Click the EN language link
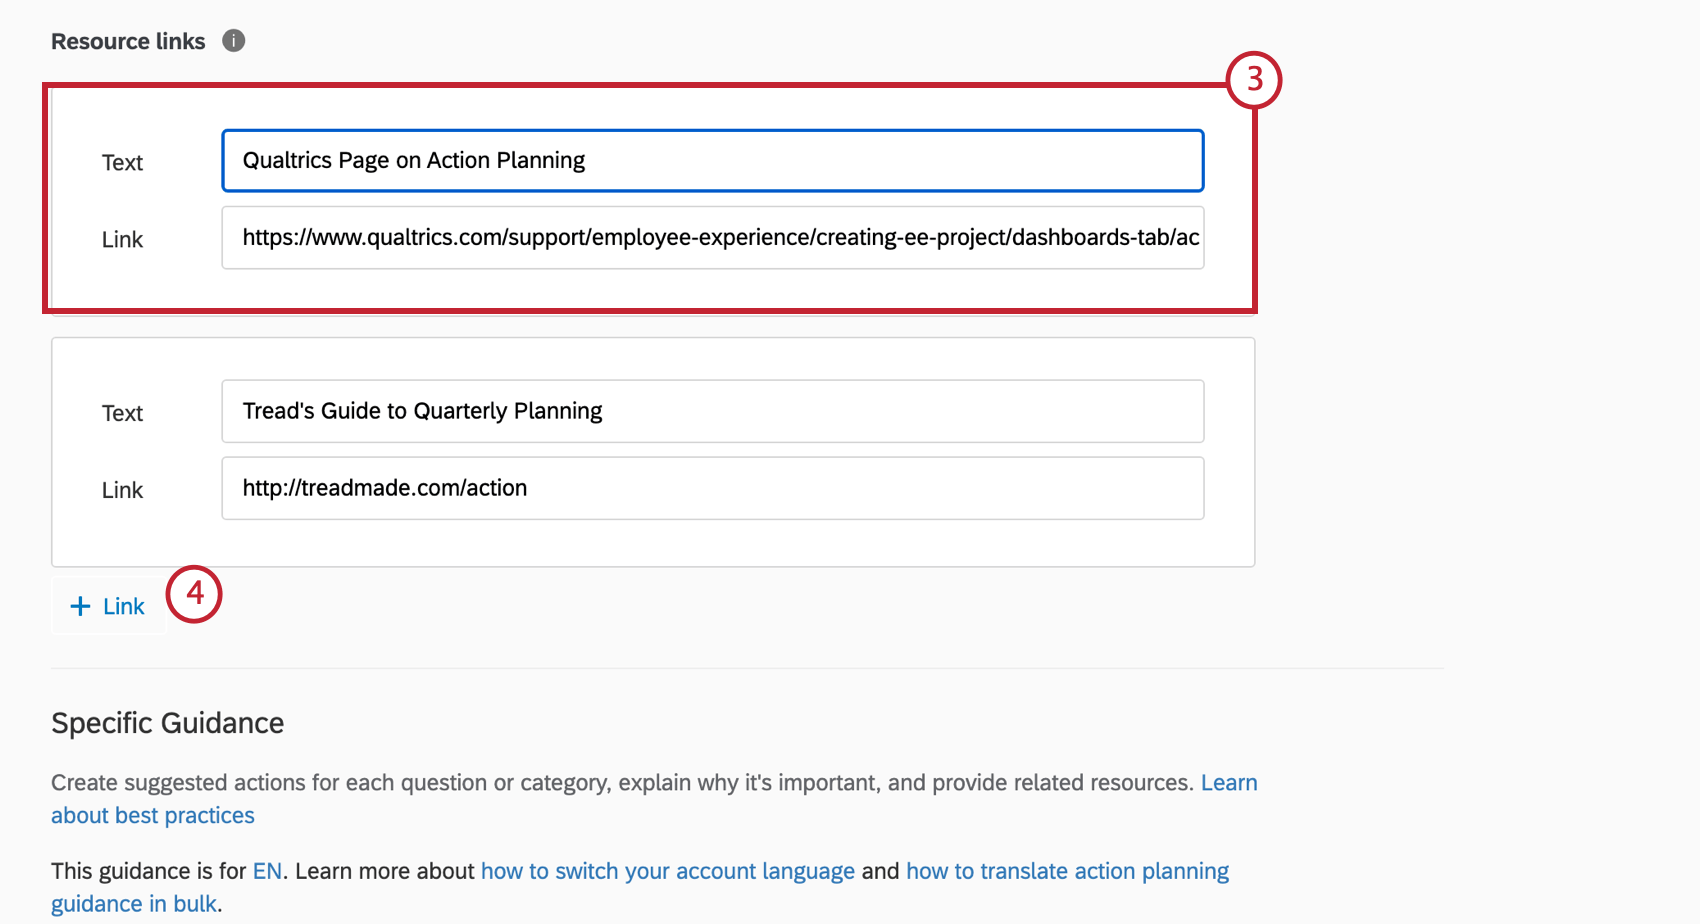This screenshot has height=924, width=1700. 267,871
